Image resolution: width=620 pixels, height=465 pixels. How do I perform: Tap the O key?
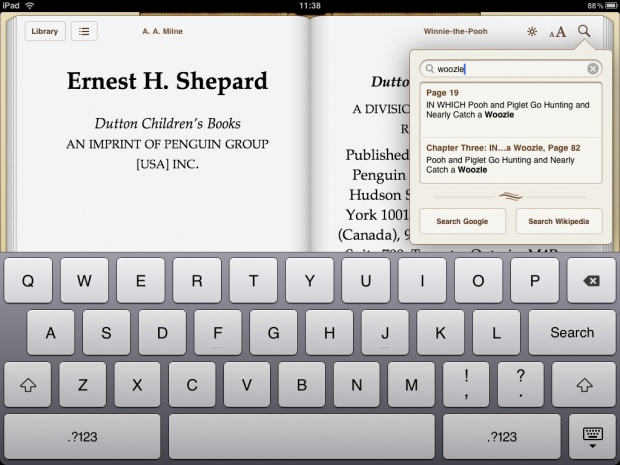[x=478, y=280]
